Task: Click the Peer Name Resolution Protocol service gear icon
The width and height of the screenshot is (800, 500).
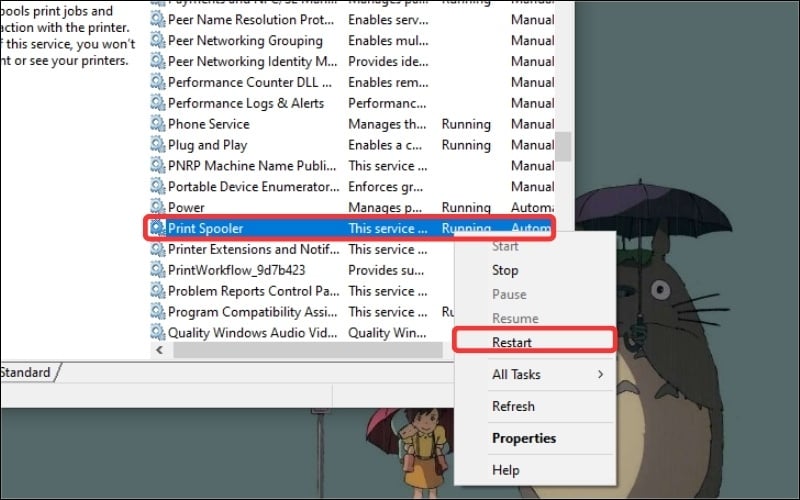Action: click(x=157, y=19)
